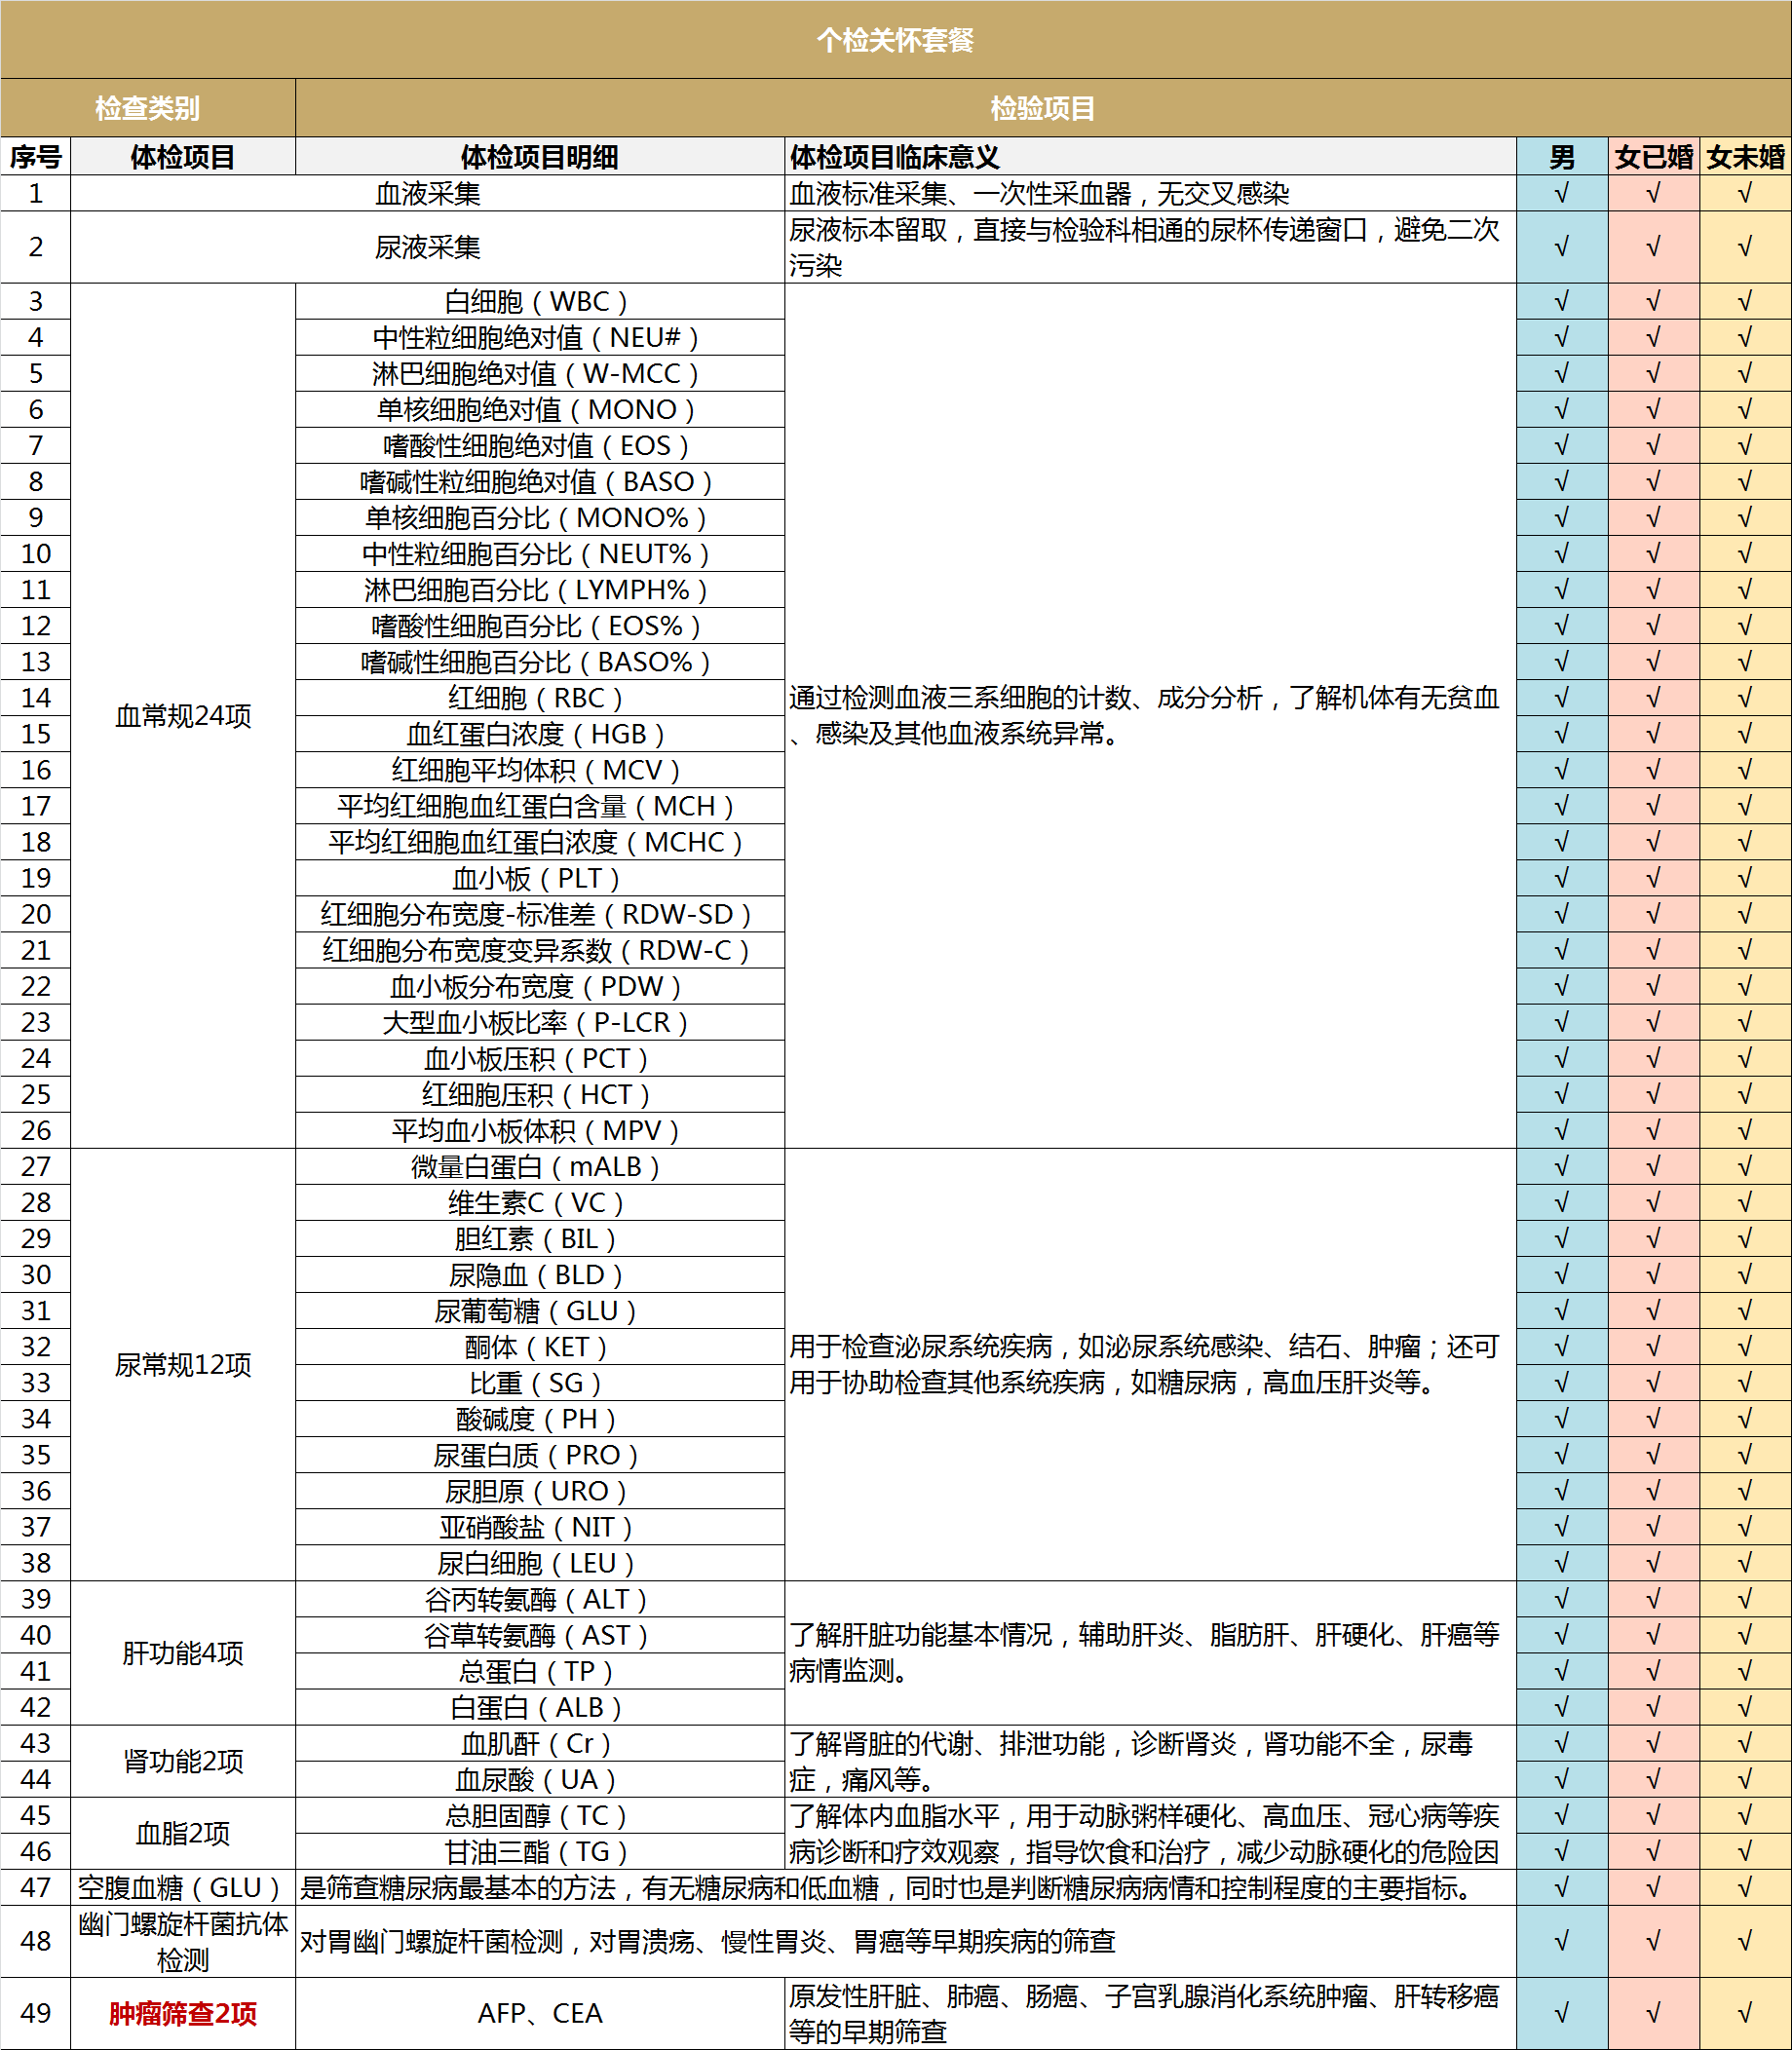Select the 检查类别 header cell
Viewport: 1792px width, 2050px height.
point(148,108)
